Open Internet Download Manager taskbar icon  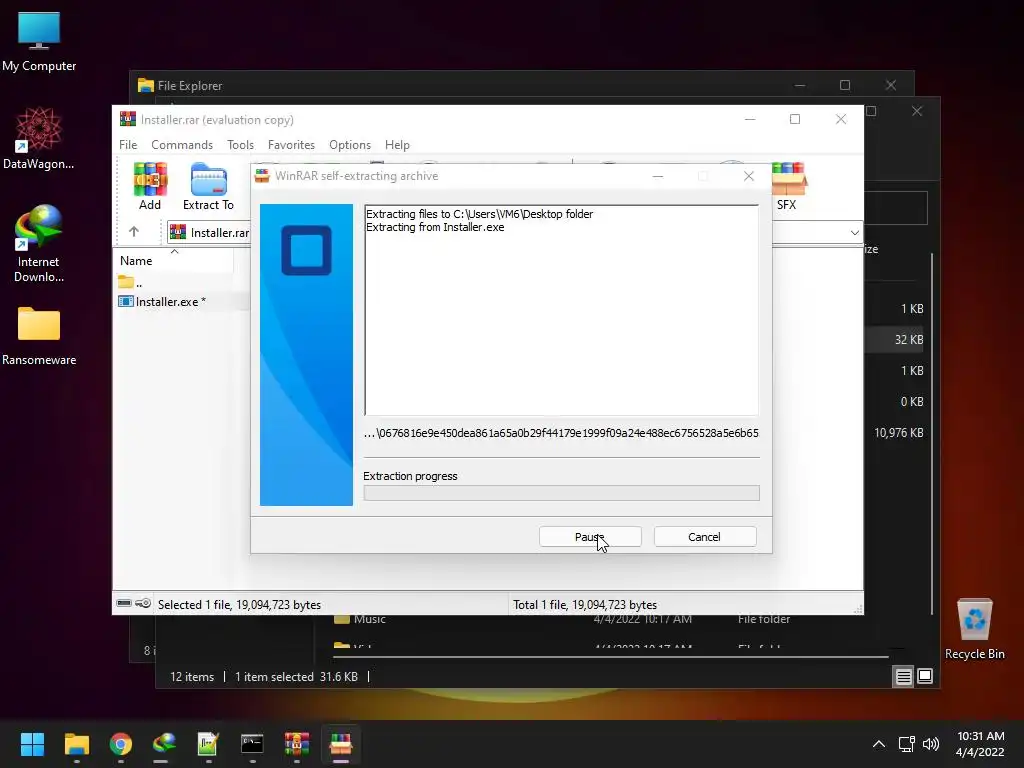pyautogui.click(x=164, y=744)
